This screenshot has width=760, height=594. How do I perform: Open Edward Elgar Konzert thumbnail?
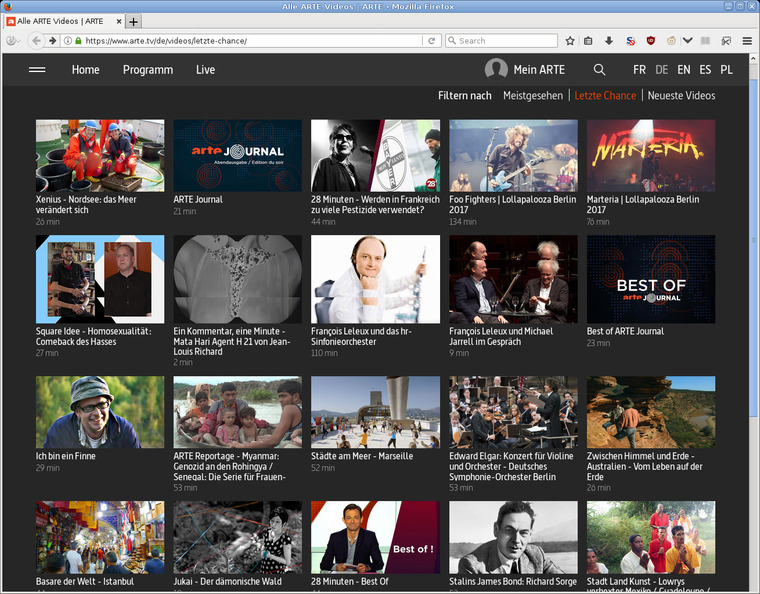pos(513,412)
